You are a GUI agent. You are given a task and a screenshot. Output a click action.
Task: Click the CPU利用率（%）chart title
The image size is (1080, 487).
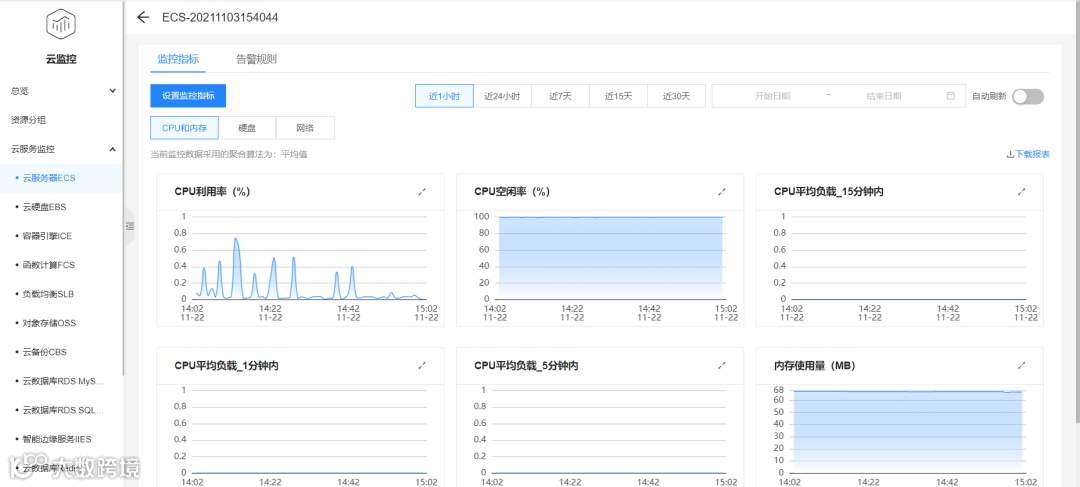click(212, 191)
